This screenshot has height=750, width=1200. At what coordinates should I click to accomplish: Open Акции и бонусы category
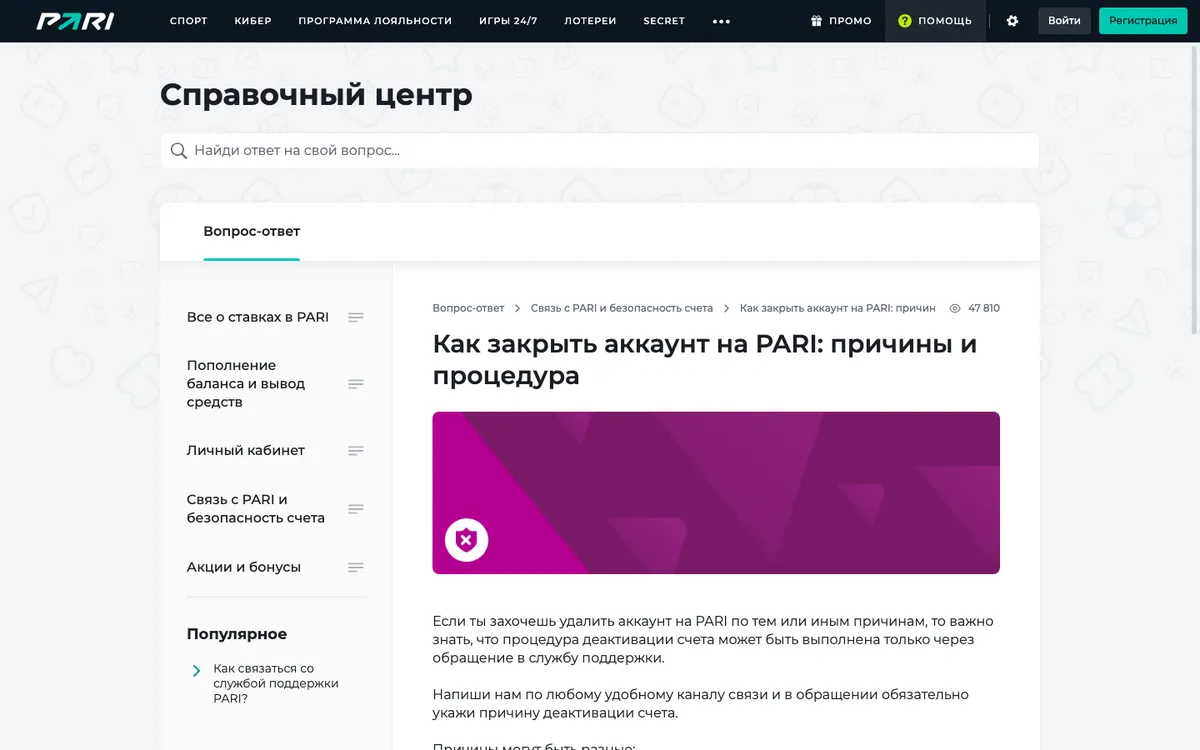(244, 567)
